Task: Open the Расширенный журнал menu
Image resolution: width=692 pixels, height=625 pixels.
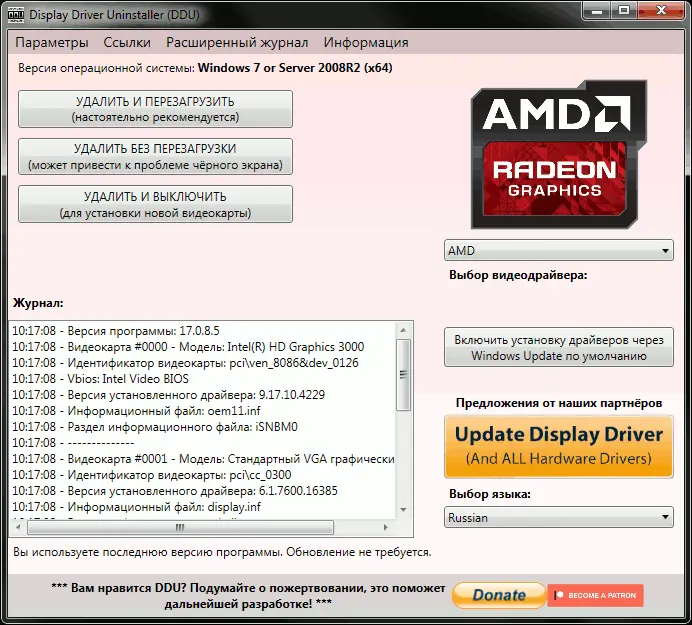Action: click(x=237, y=43)
